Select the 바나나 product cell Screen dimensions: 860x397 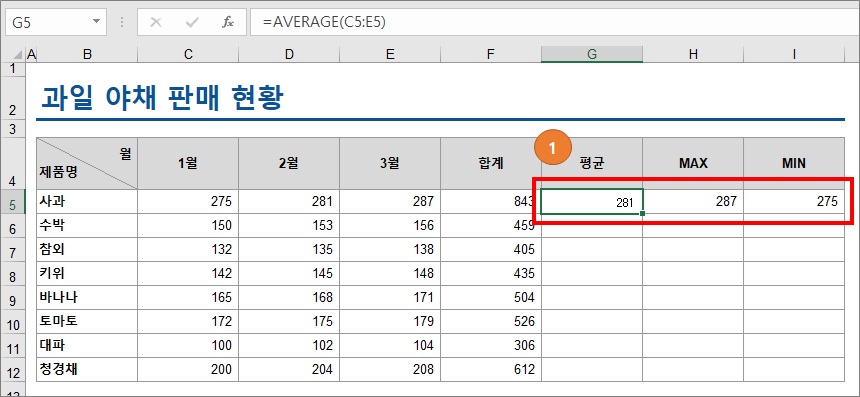[87, 297]
